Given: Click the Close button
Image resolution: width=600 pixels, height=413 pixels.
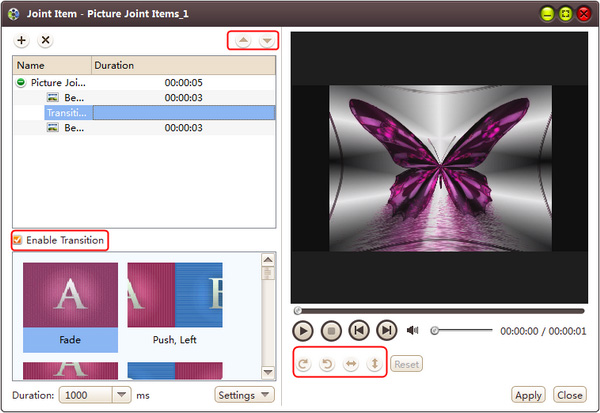Looking at the screenshot, I should click(570, 395).
